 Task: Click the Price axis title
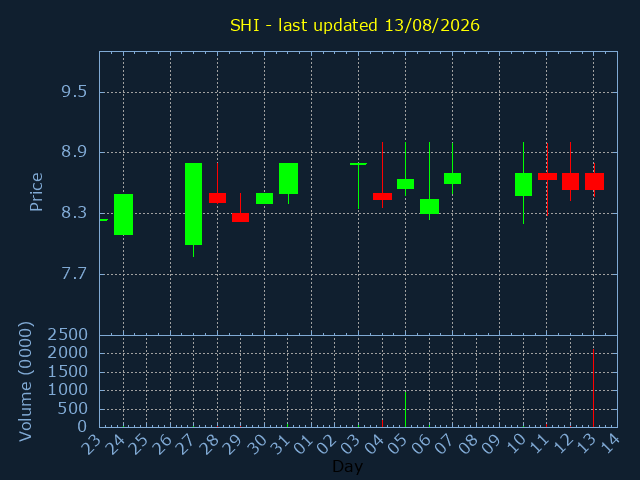click(36, 192)
